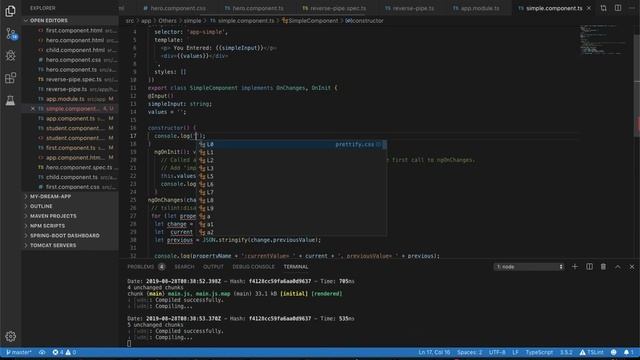The image size is (640, 360).
Task: Expand the MY-DREAM-APP folder section
Action: tap(70, 196)
